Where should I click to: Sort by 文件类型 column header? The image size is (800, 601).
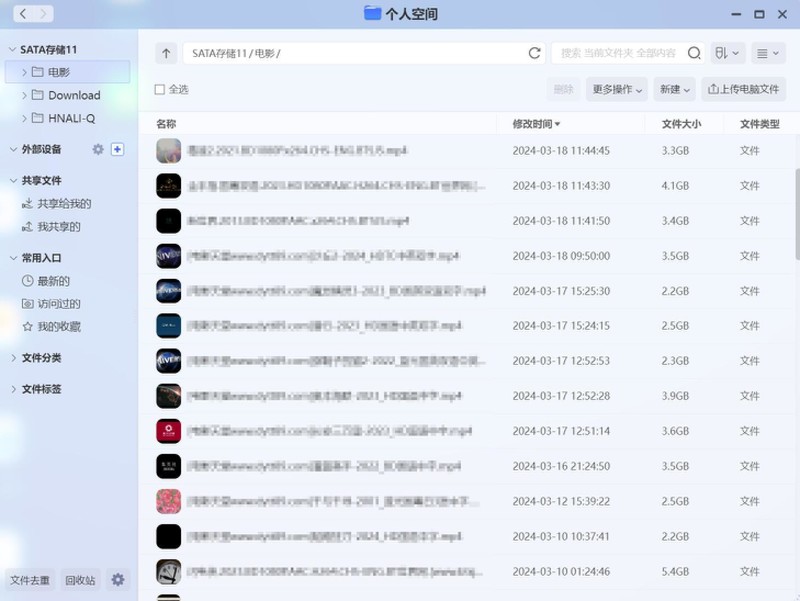click(760, 124)
